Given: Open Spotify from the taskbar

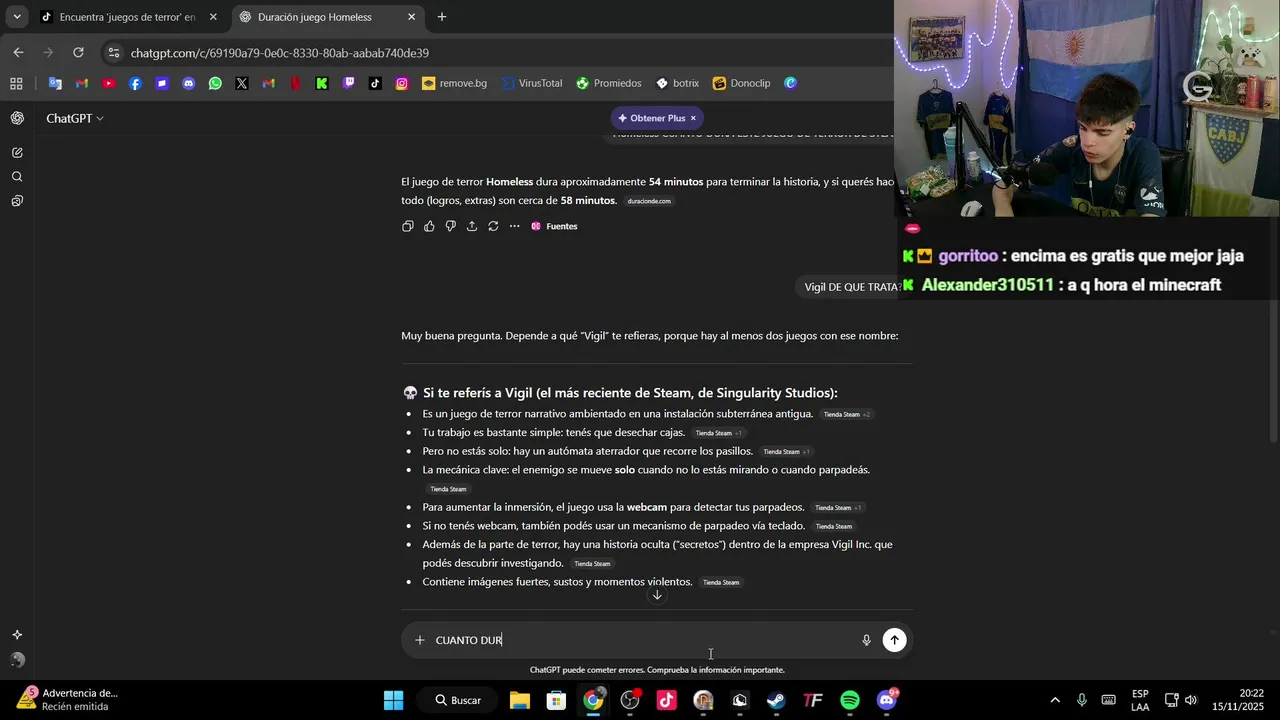Looking at the screenshot, I should click(850, 700).
